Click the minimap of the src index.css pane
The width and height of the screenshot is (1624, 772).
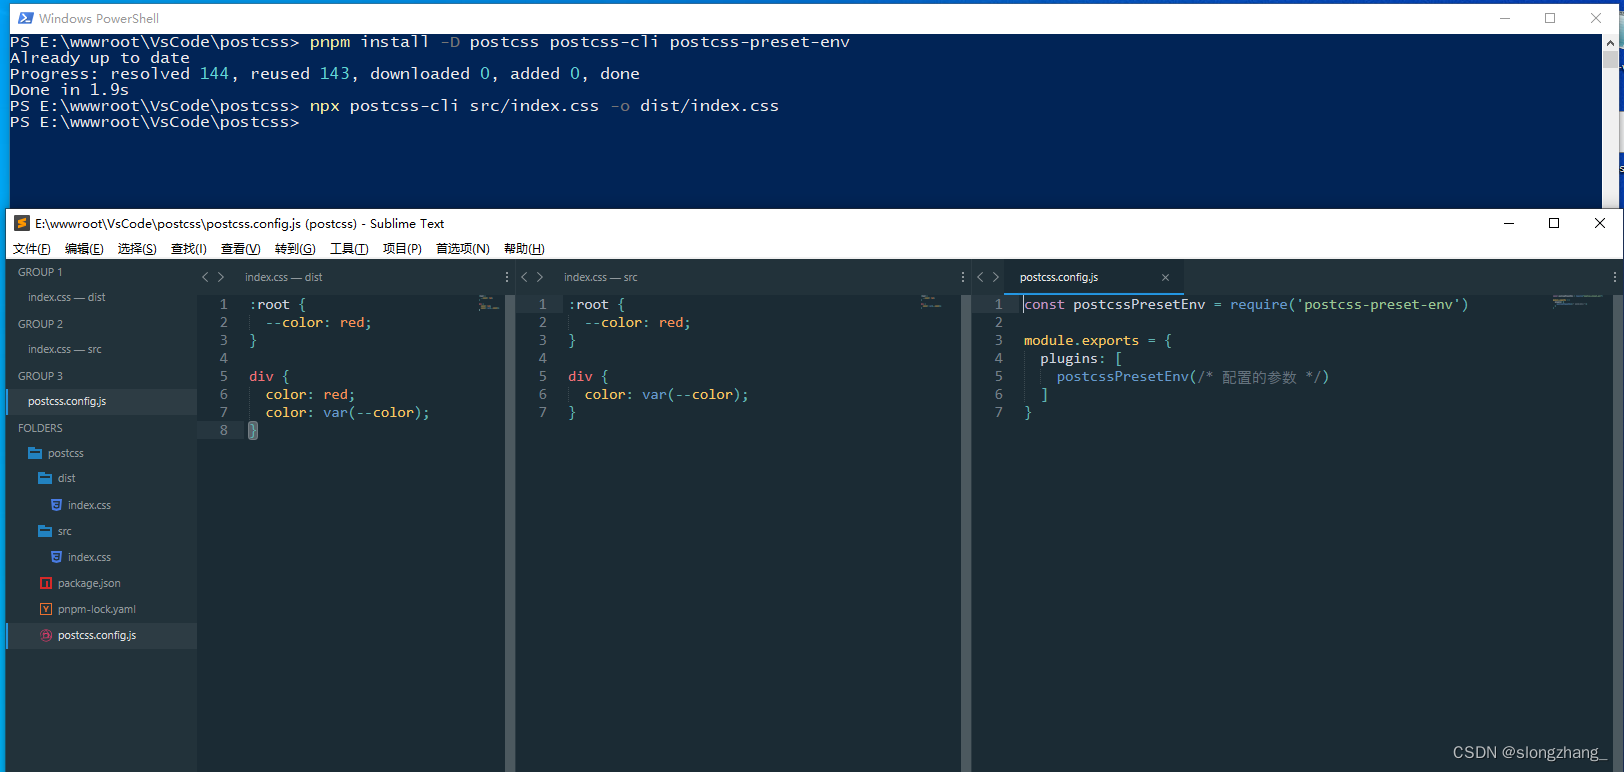(x=931, y=301)
